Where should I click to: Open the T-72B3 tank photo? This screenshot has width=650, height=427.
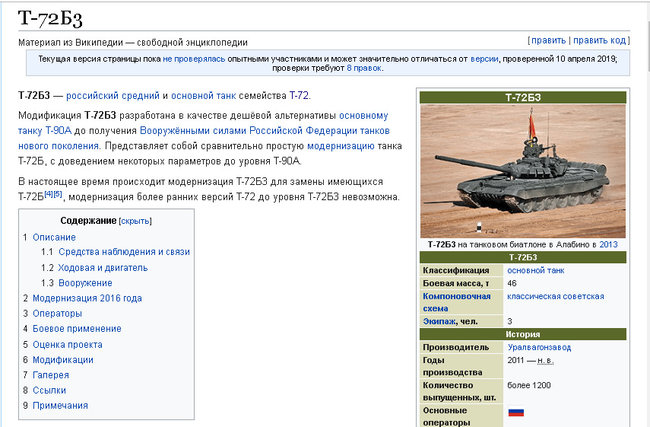point(523,171)
